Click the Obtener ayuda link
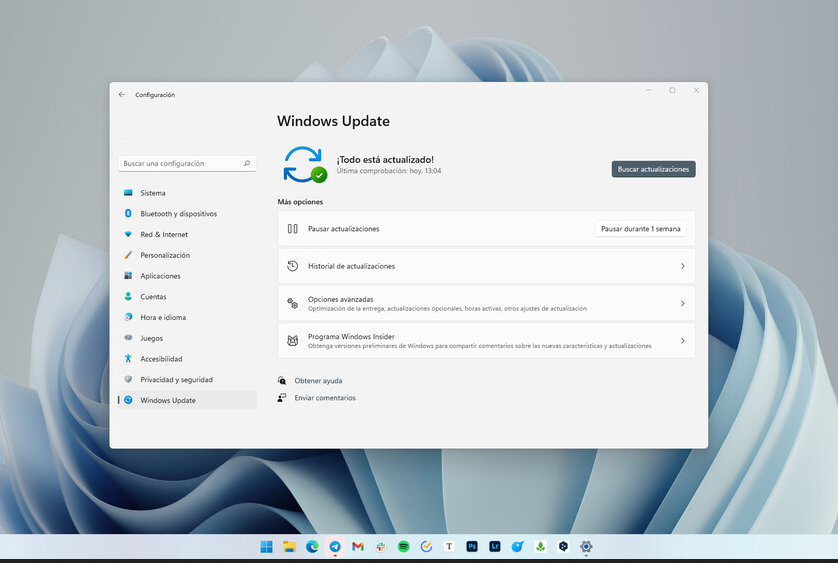Image resolution: width=838 pixels, height=563 pixels. tap(318, 381)
